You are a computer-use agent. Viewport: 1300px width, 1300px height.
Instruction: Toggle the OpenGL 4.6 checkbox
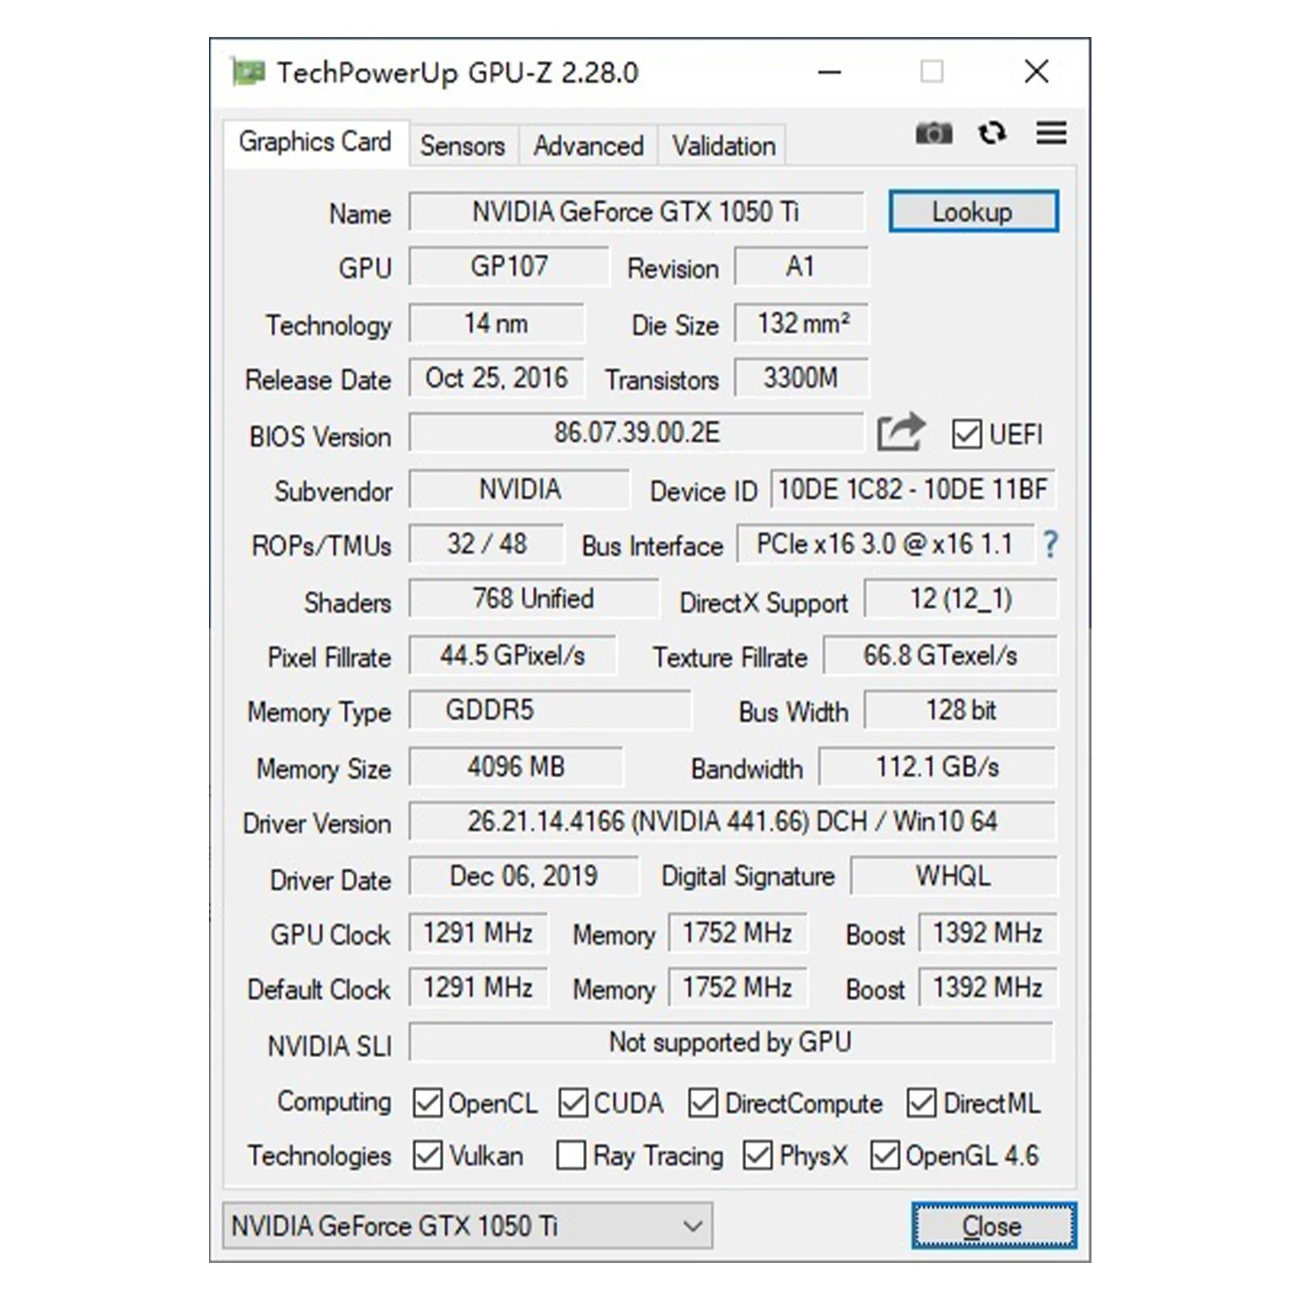(885, 1155)
